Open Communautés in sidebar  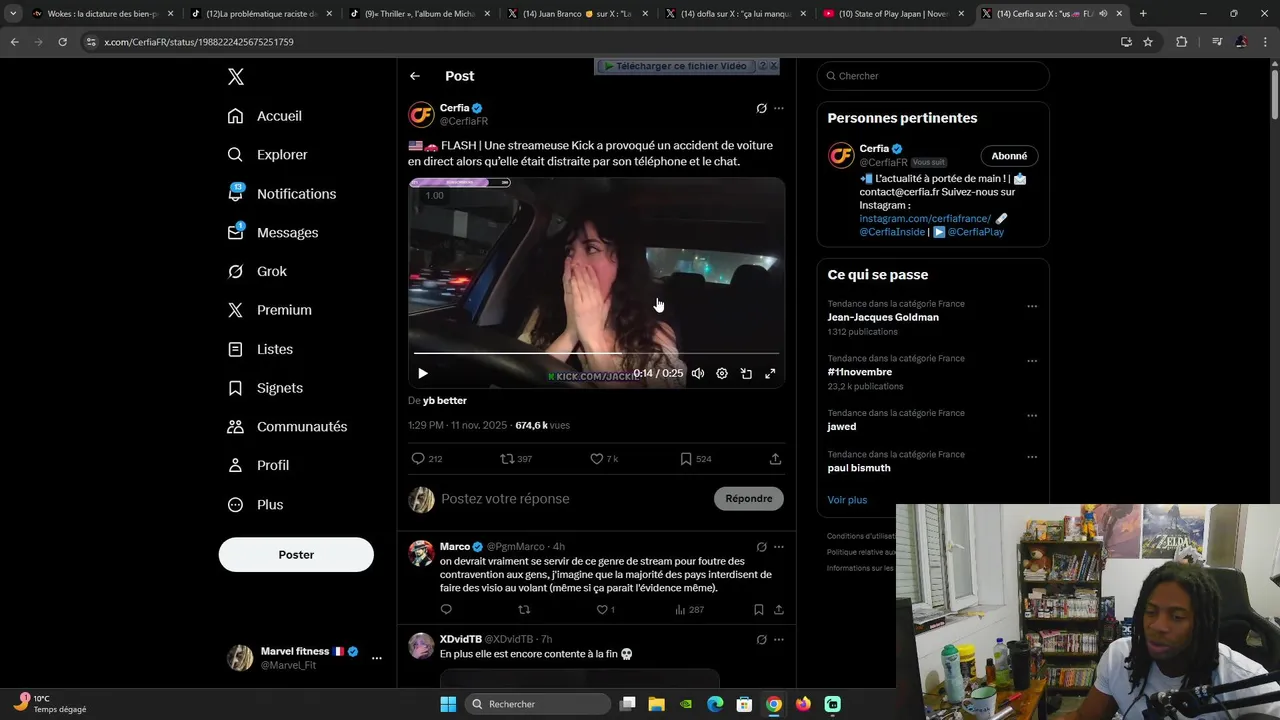coord(287,427)
